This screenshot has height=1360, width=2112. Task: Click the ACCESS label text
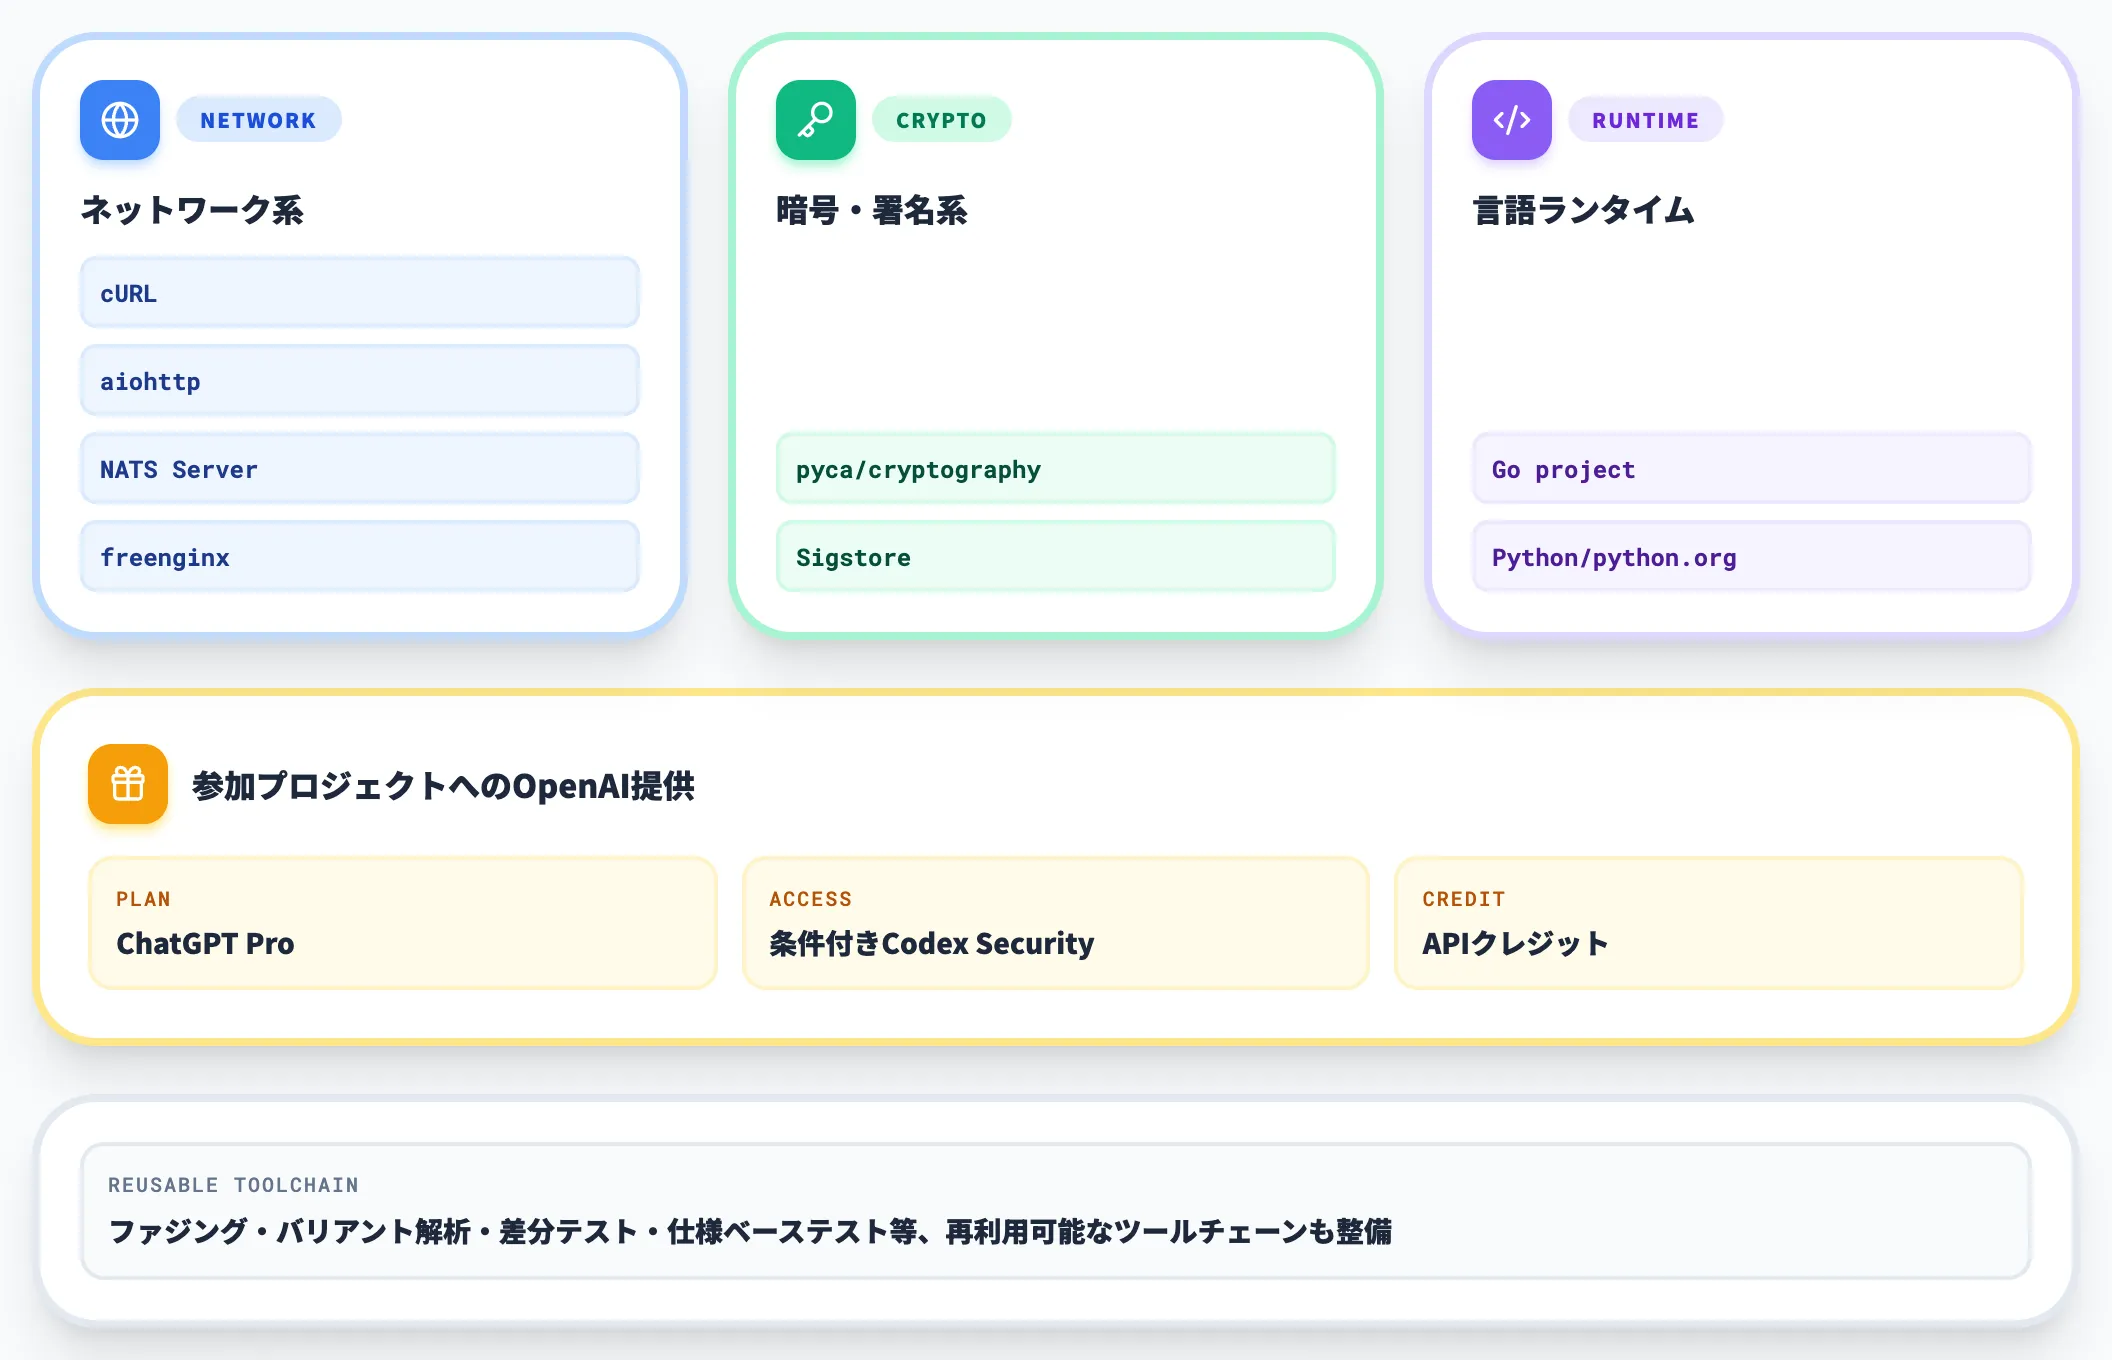811,899
